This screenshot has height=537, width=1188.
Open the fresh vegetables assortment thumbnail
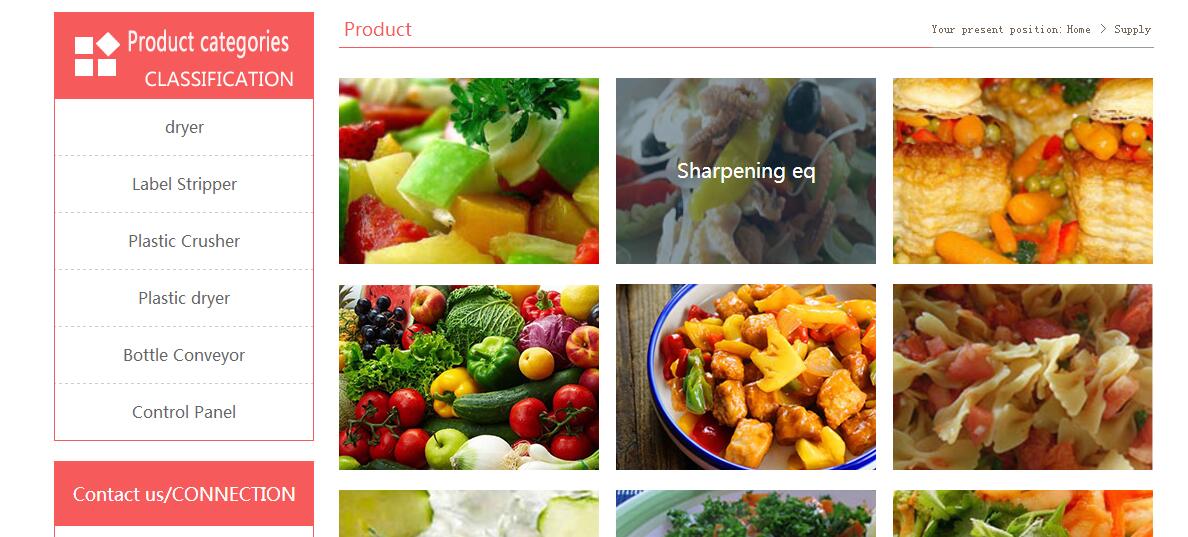(469, 377)
